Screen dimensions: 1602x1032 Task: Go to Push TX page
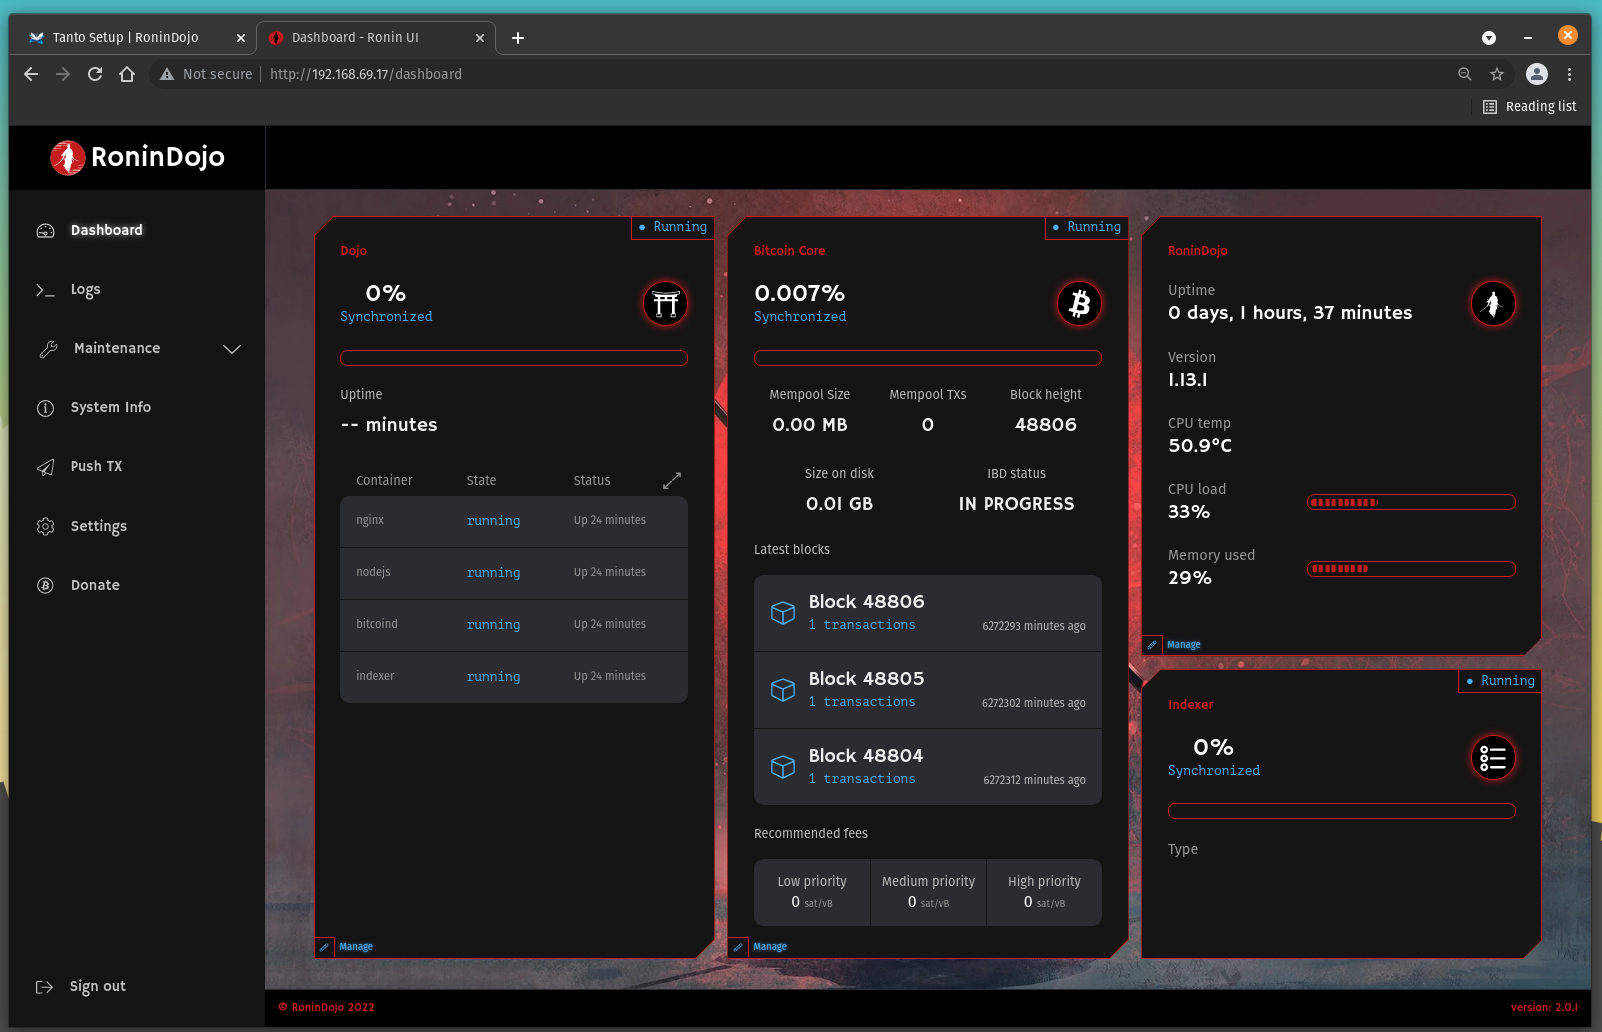click(x=96, y=466)
